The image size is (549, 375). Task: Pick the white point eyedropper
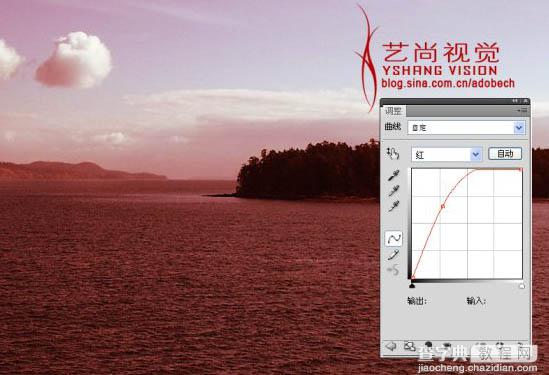[394, 206]
